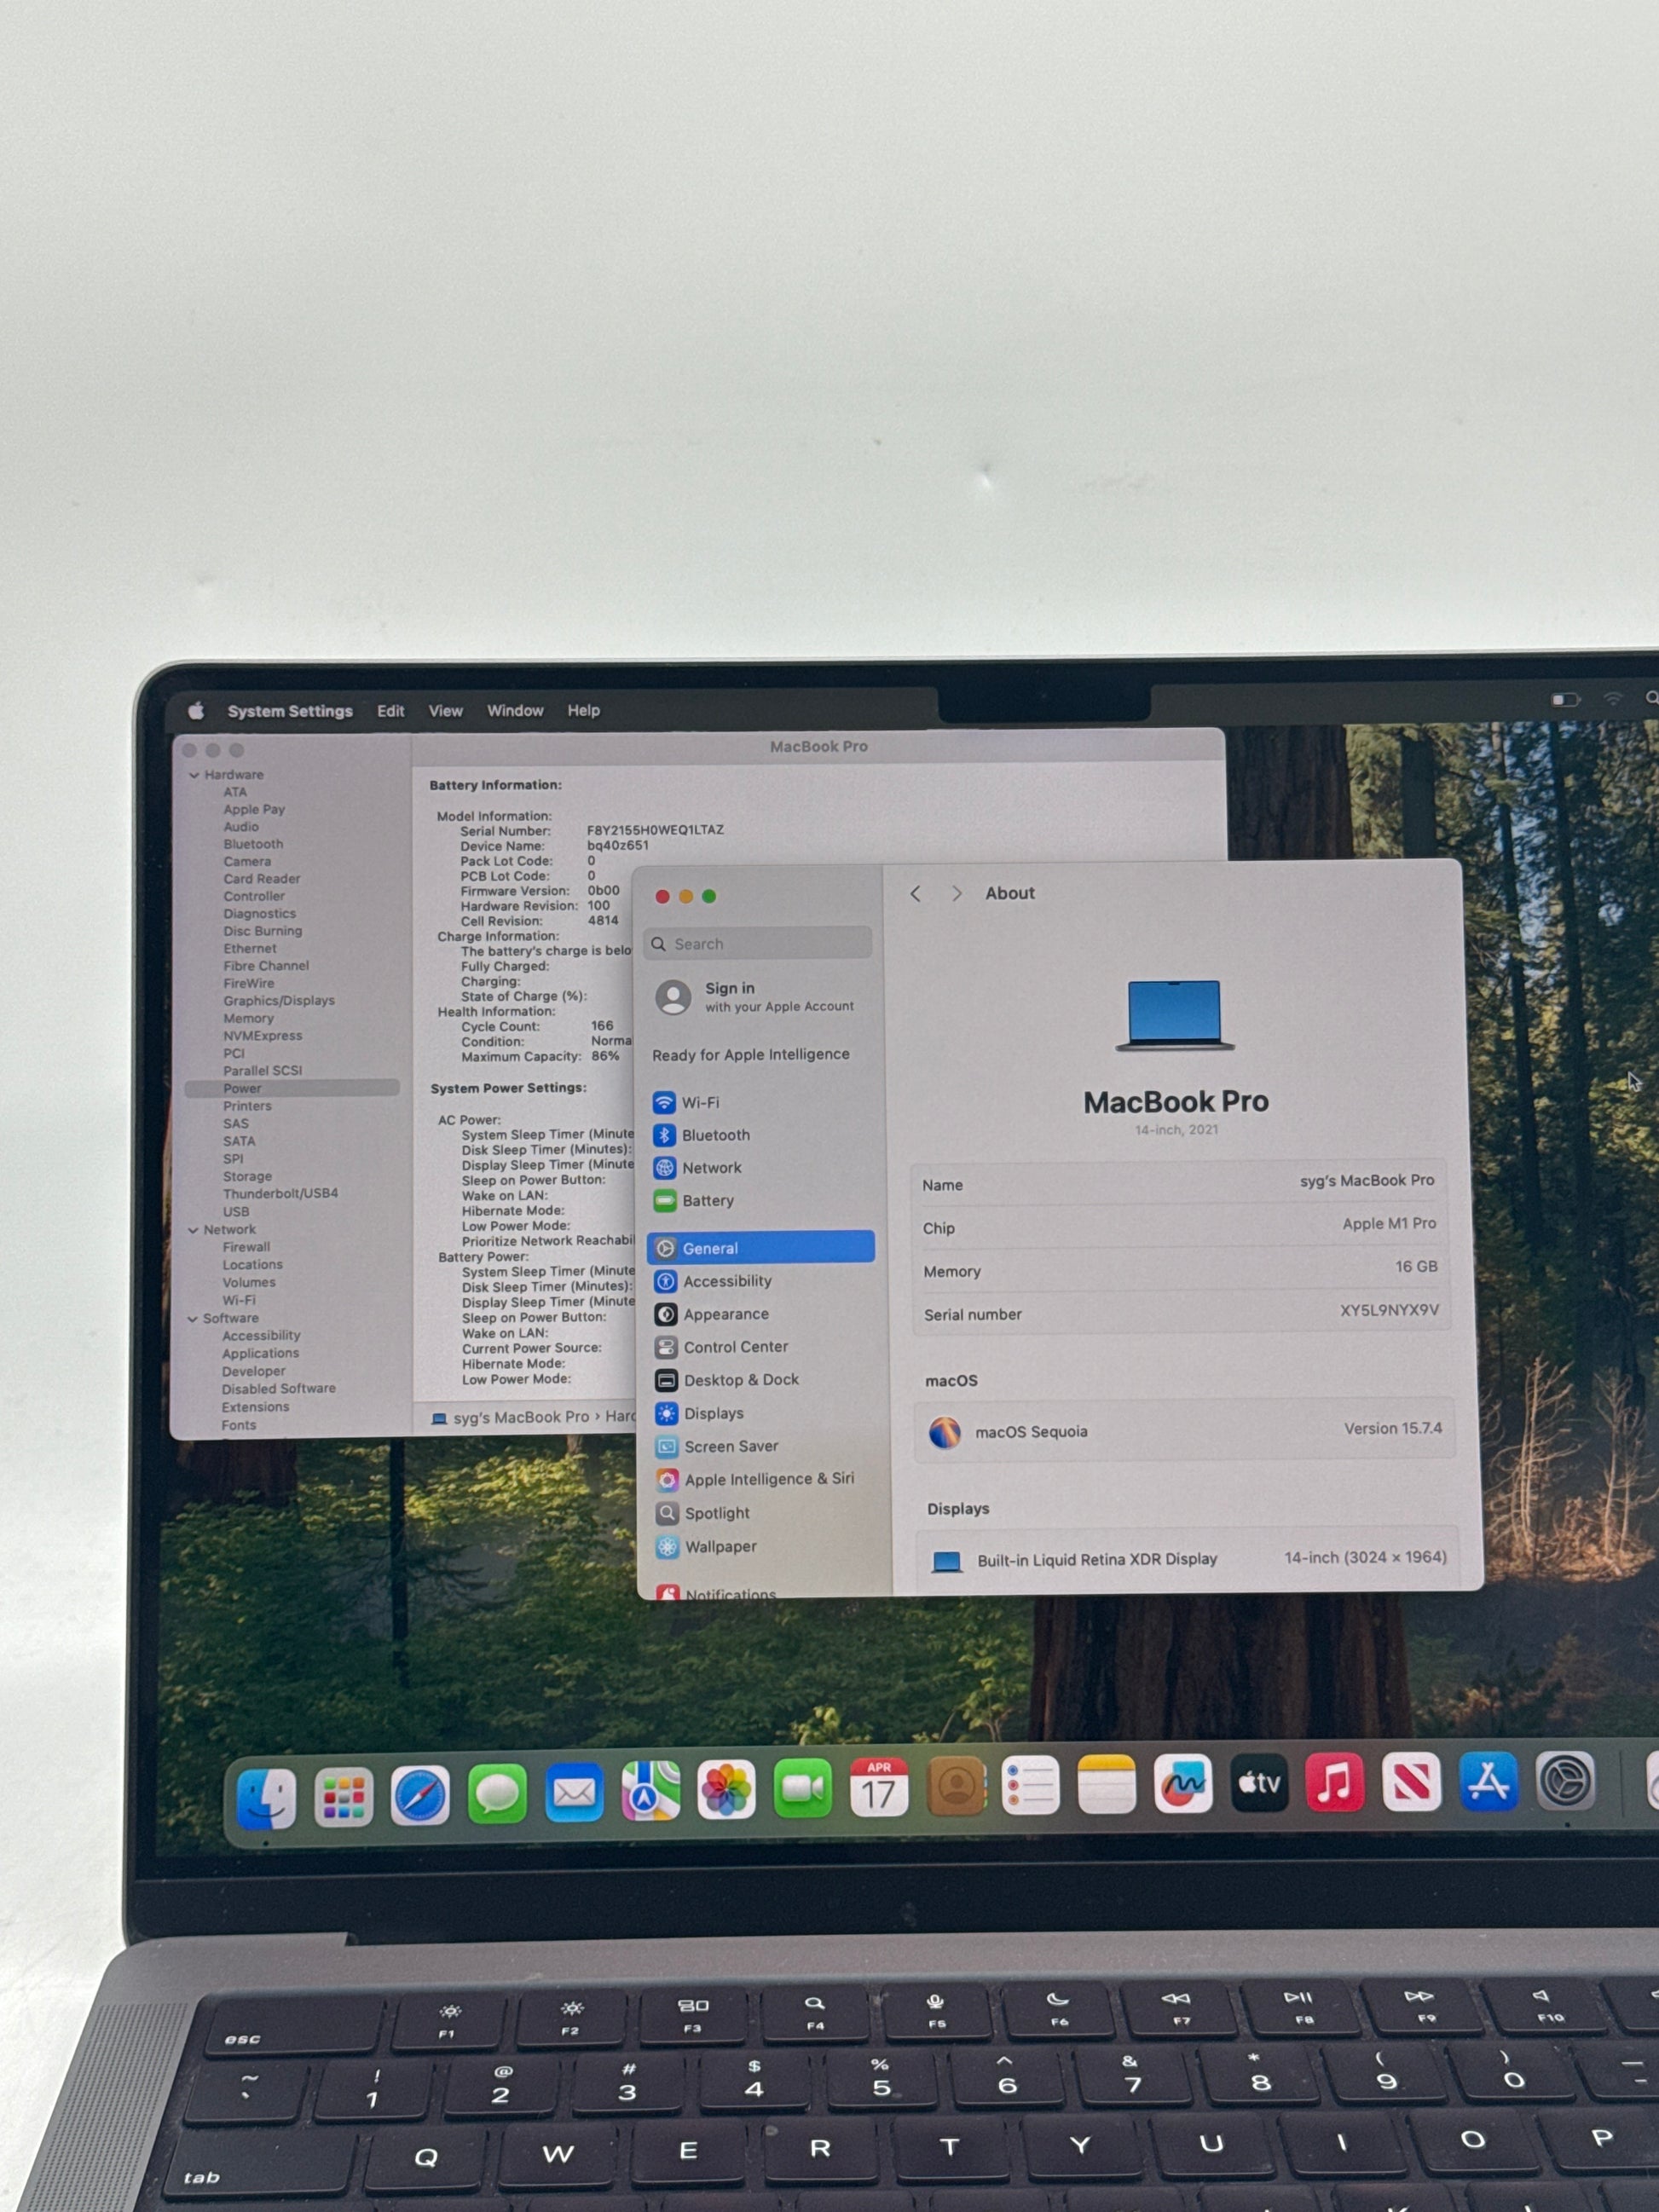The width and height of the screenshot is (1659, 2212).
Task: Open Freeform from the Dock
Action: [1183, 1784]
